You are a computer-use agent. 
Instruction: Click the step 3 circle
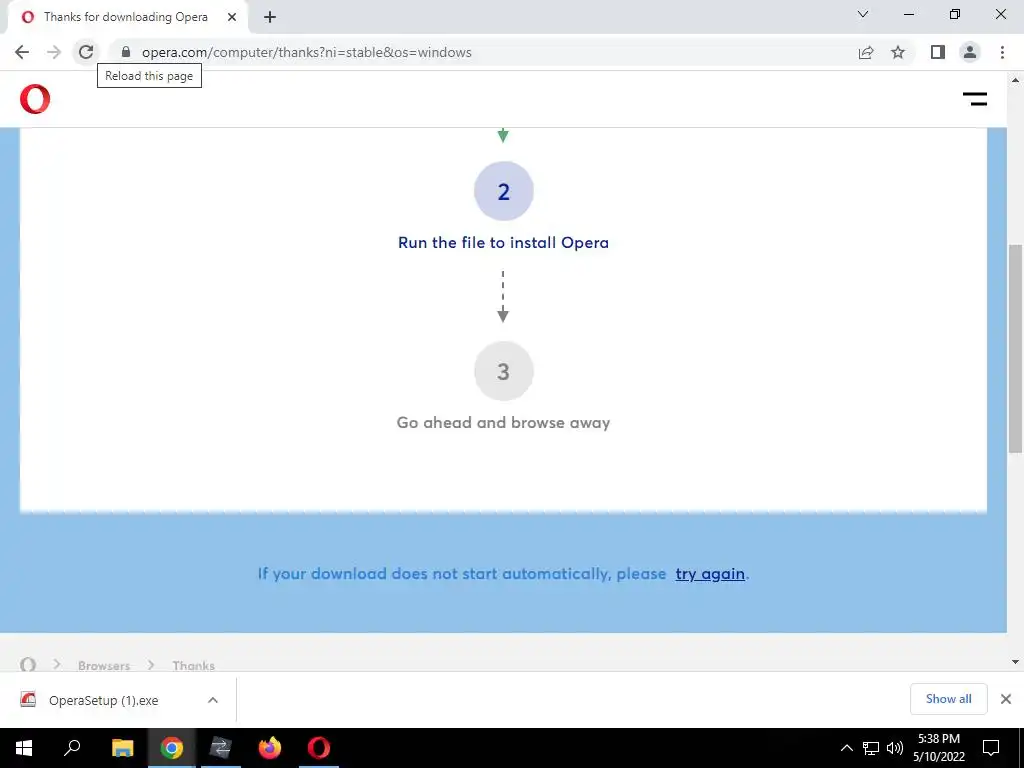coord(504,371)
